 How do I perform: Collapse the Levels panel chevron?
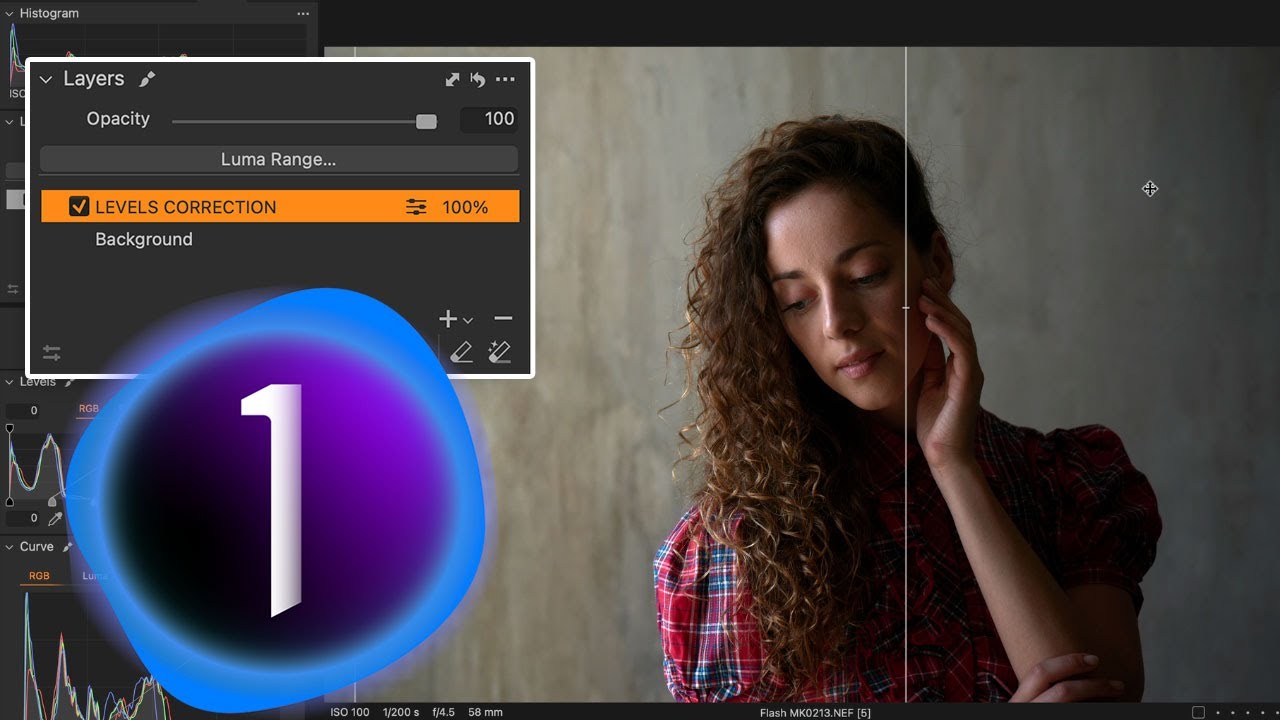pos(9,382)
